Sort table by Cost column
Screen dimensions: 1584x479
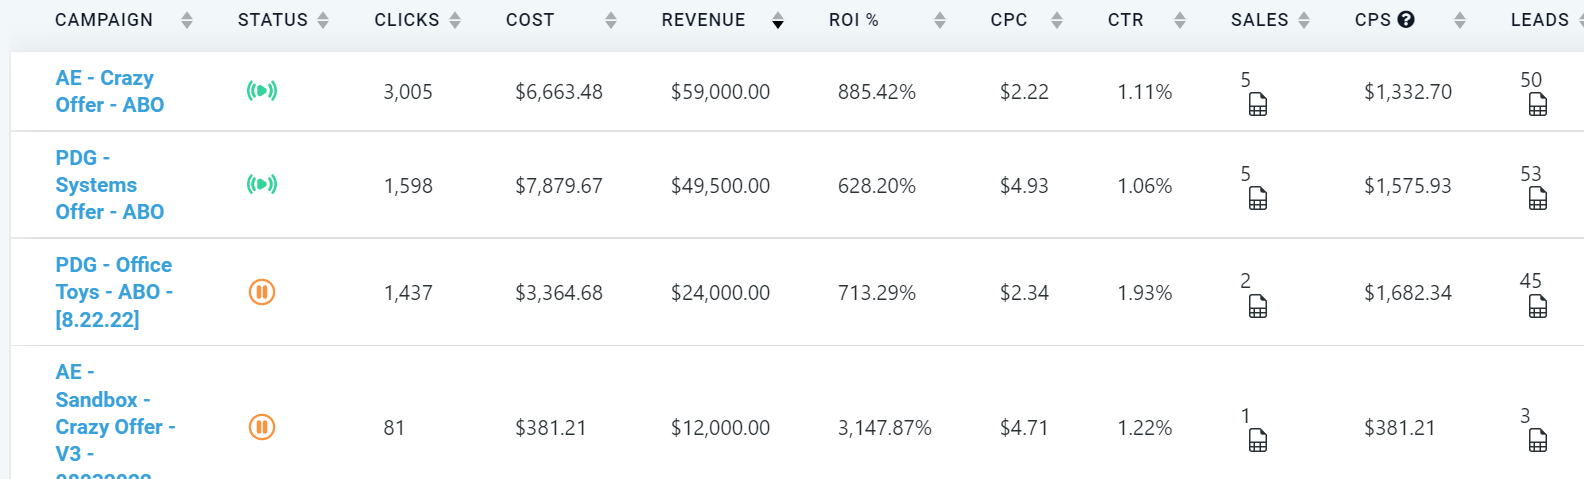point(611,20)
